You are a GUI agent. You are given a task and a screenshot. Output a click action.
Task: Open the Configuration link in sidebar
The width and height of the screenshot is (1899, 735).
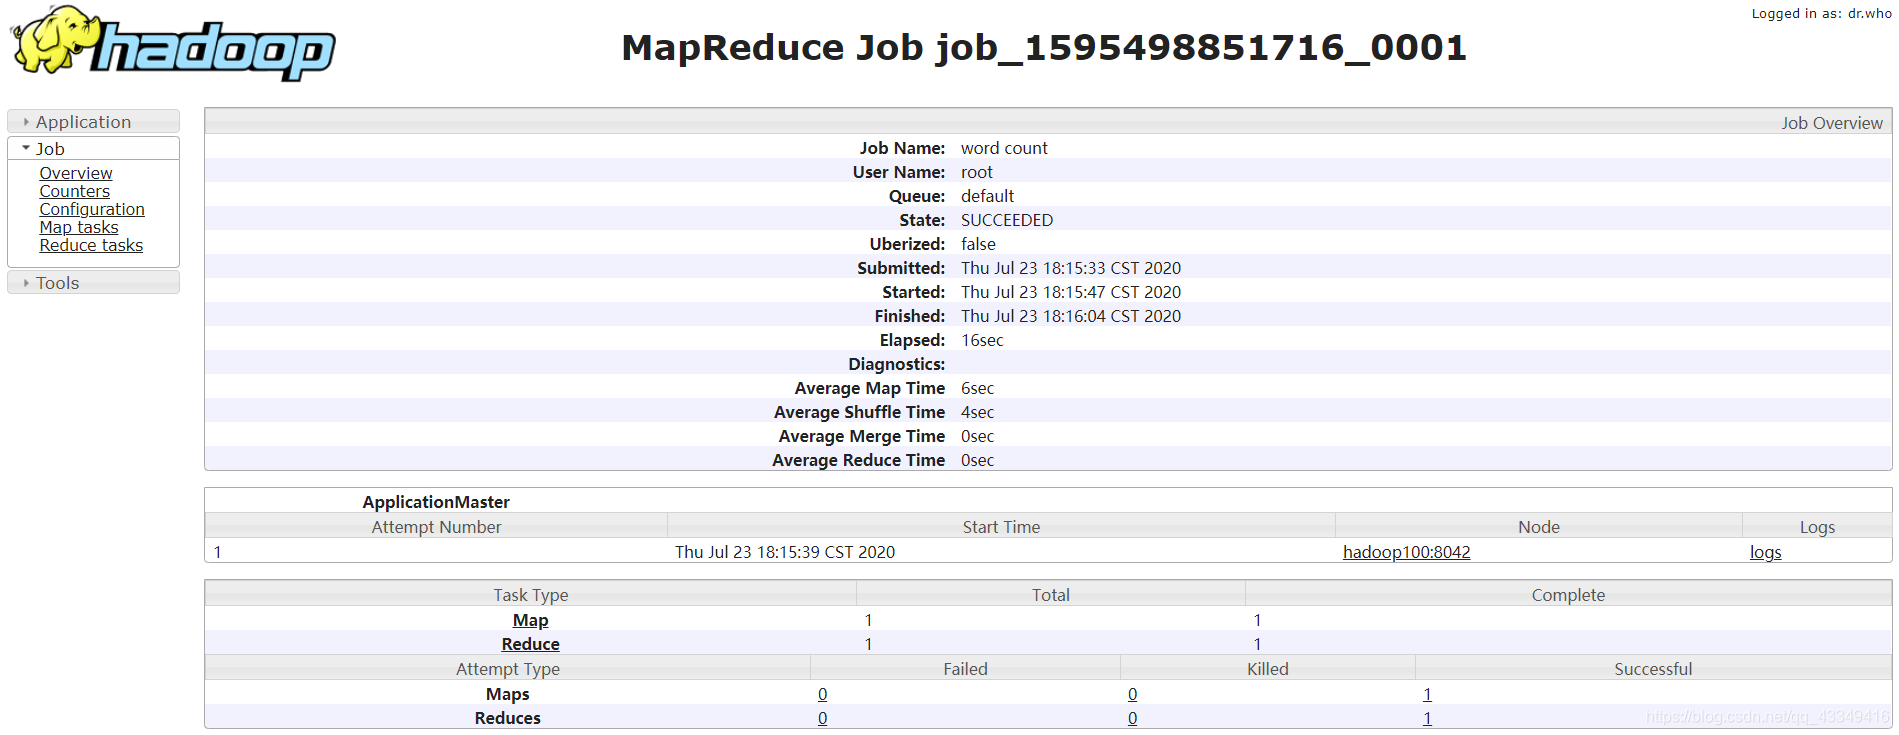click(92, 209)
